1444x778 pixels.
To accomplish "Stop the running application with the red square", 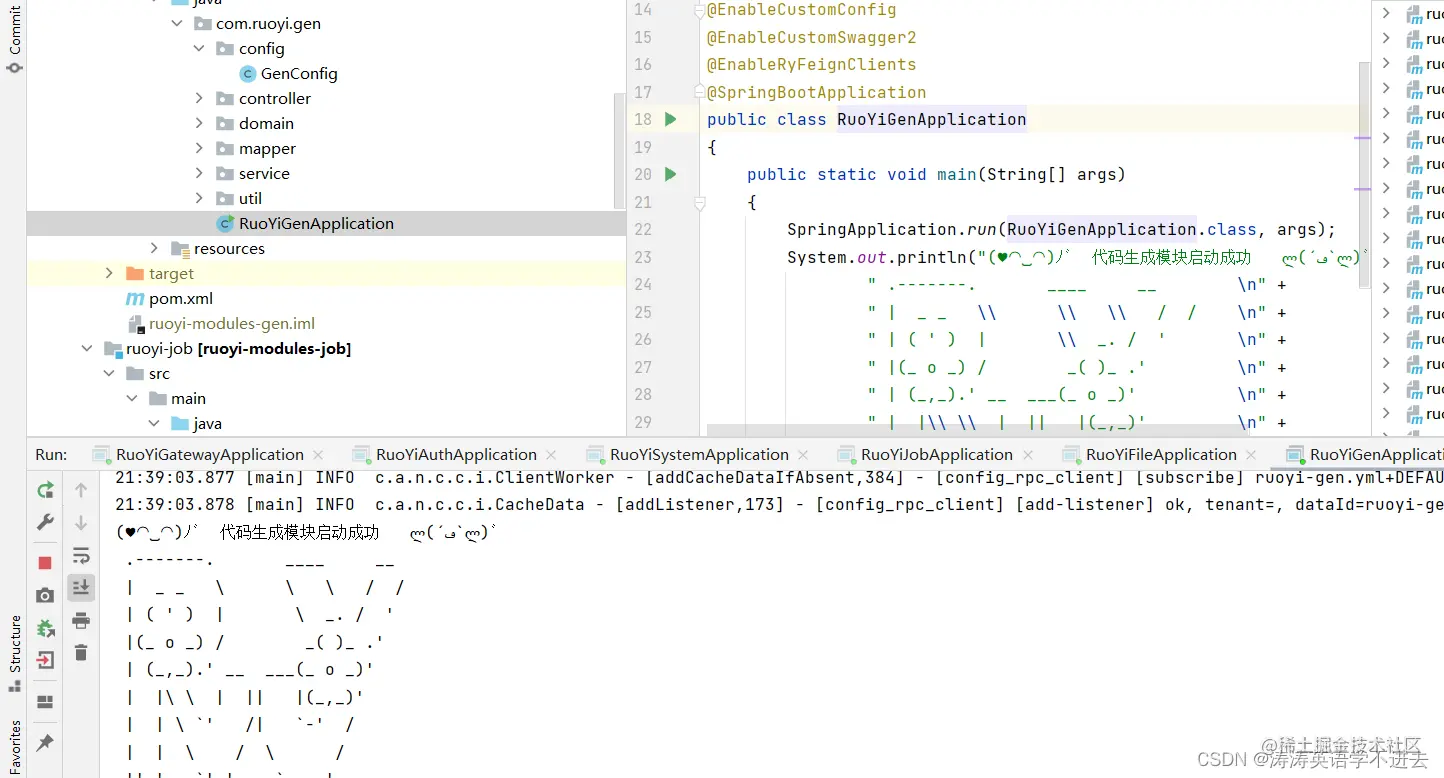I will pos(45,563).
